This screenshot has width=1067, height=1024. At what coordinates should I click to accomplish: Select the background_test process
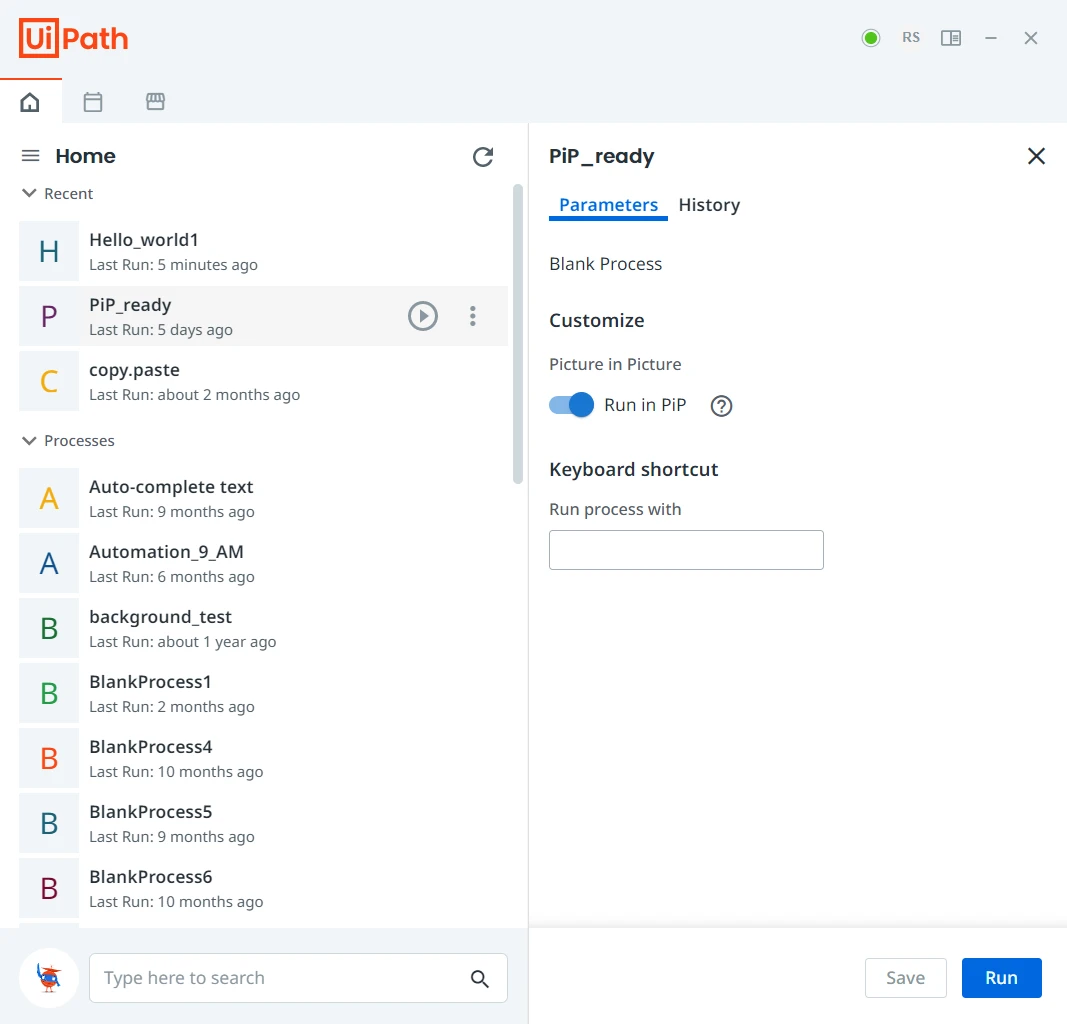(263, 628)
